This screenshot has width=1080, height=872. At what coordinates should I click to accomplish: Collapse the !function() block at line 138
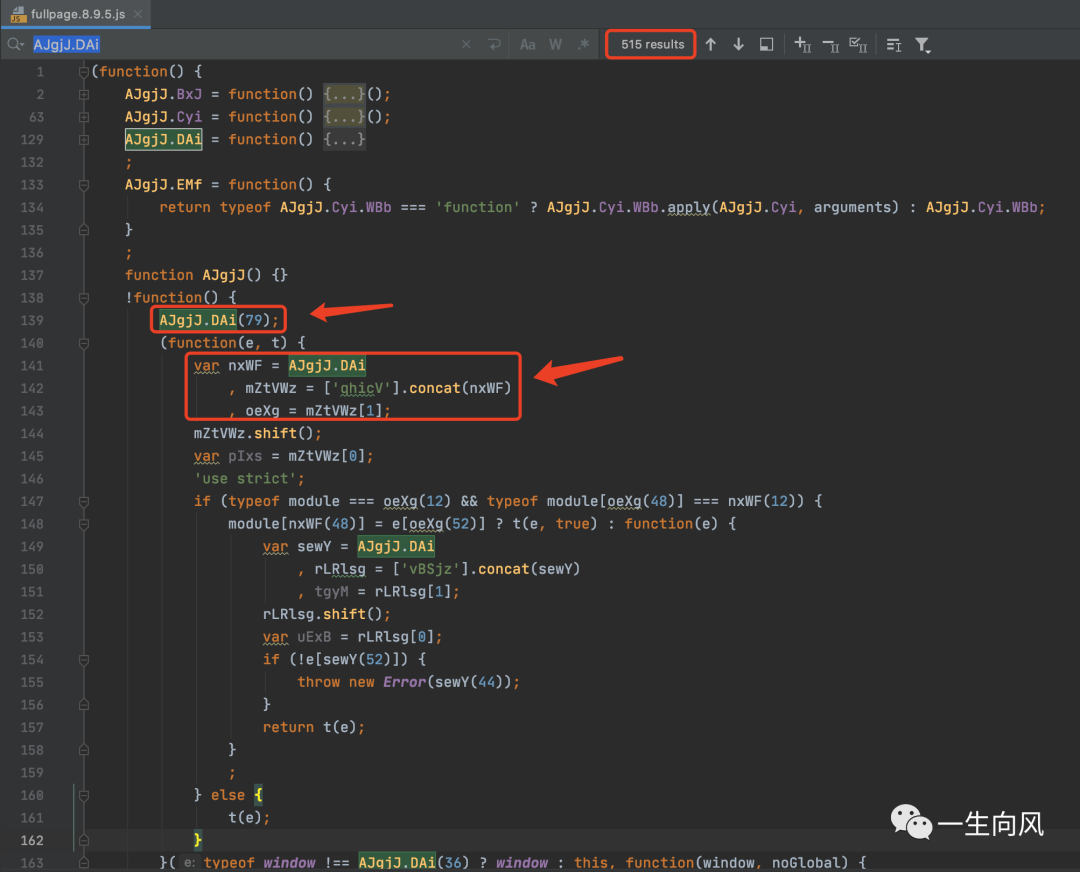(83, 298)
